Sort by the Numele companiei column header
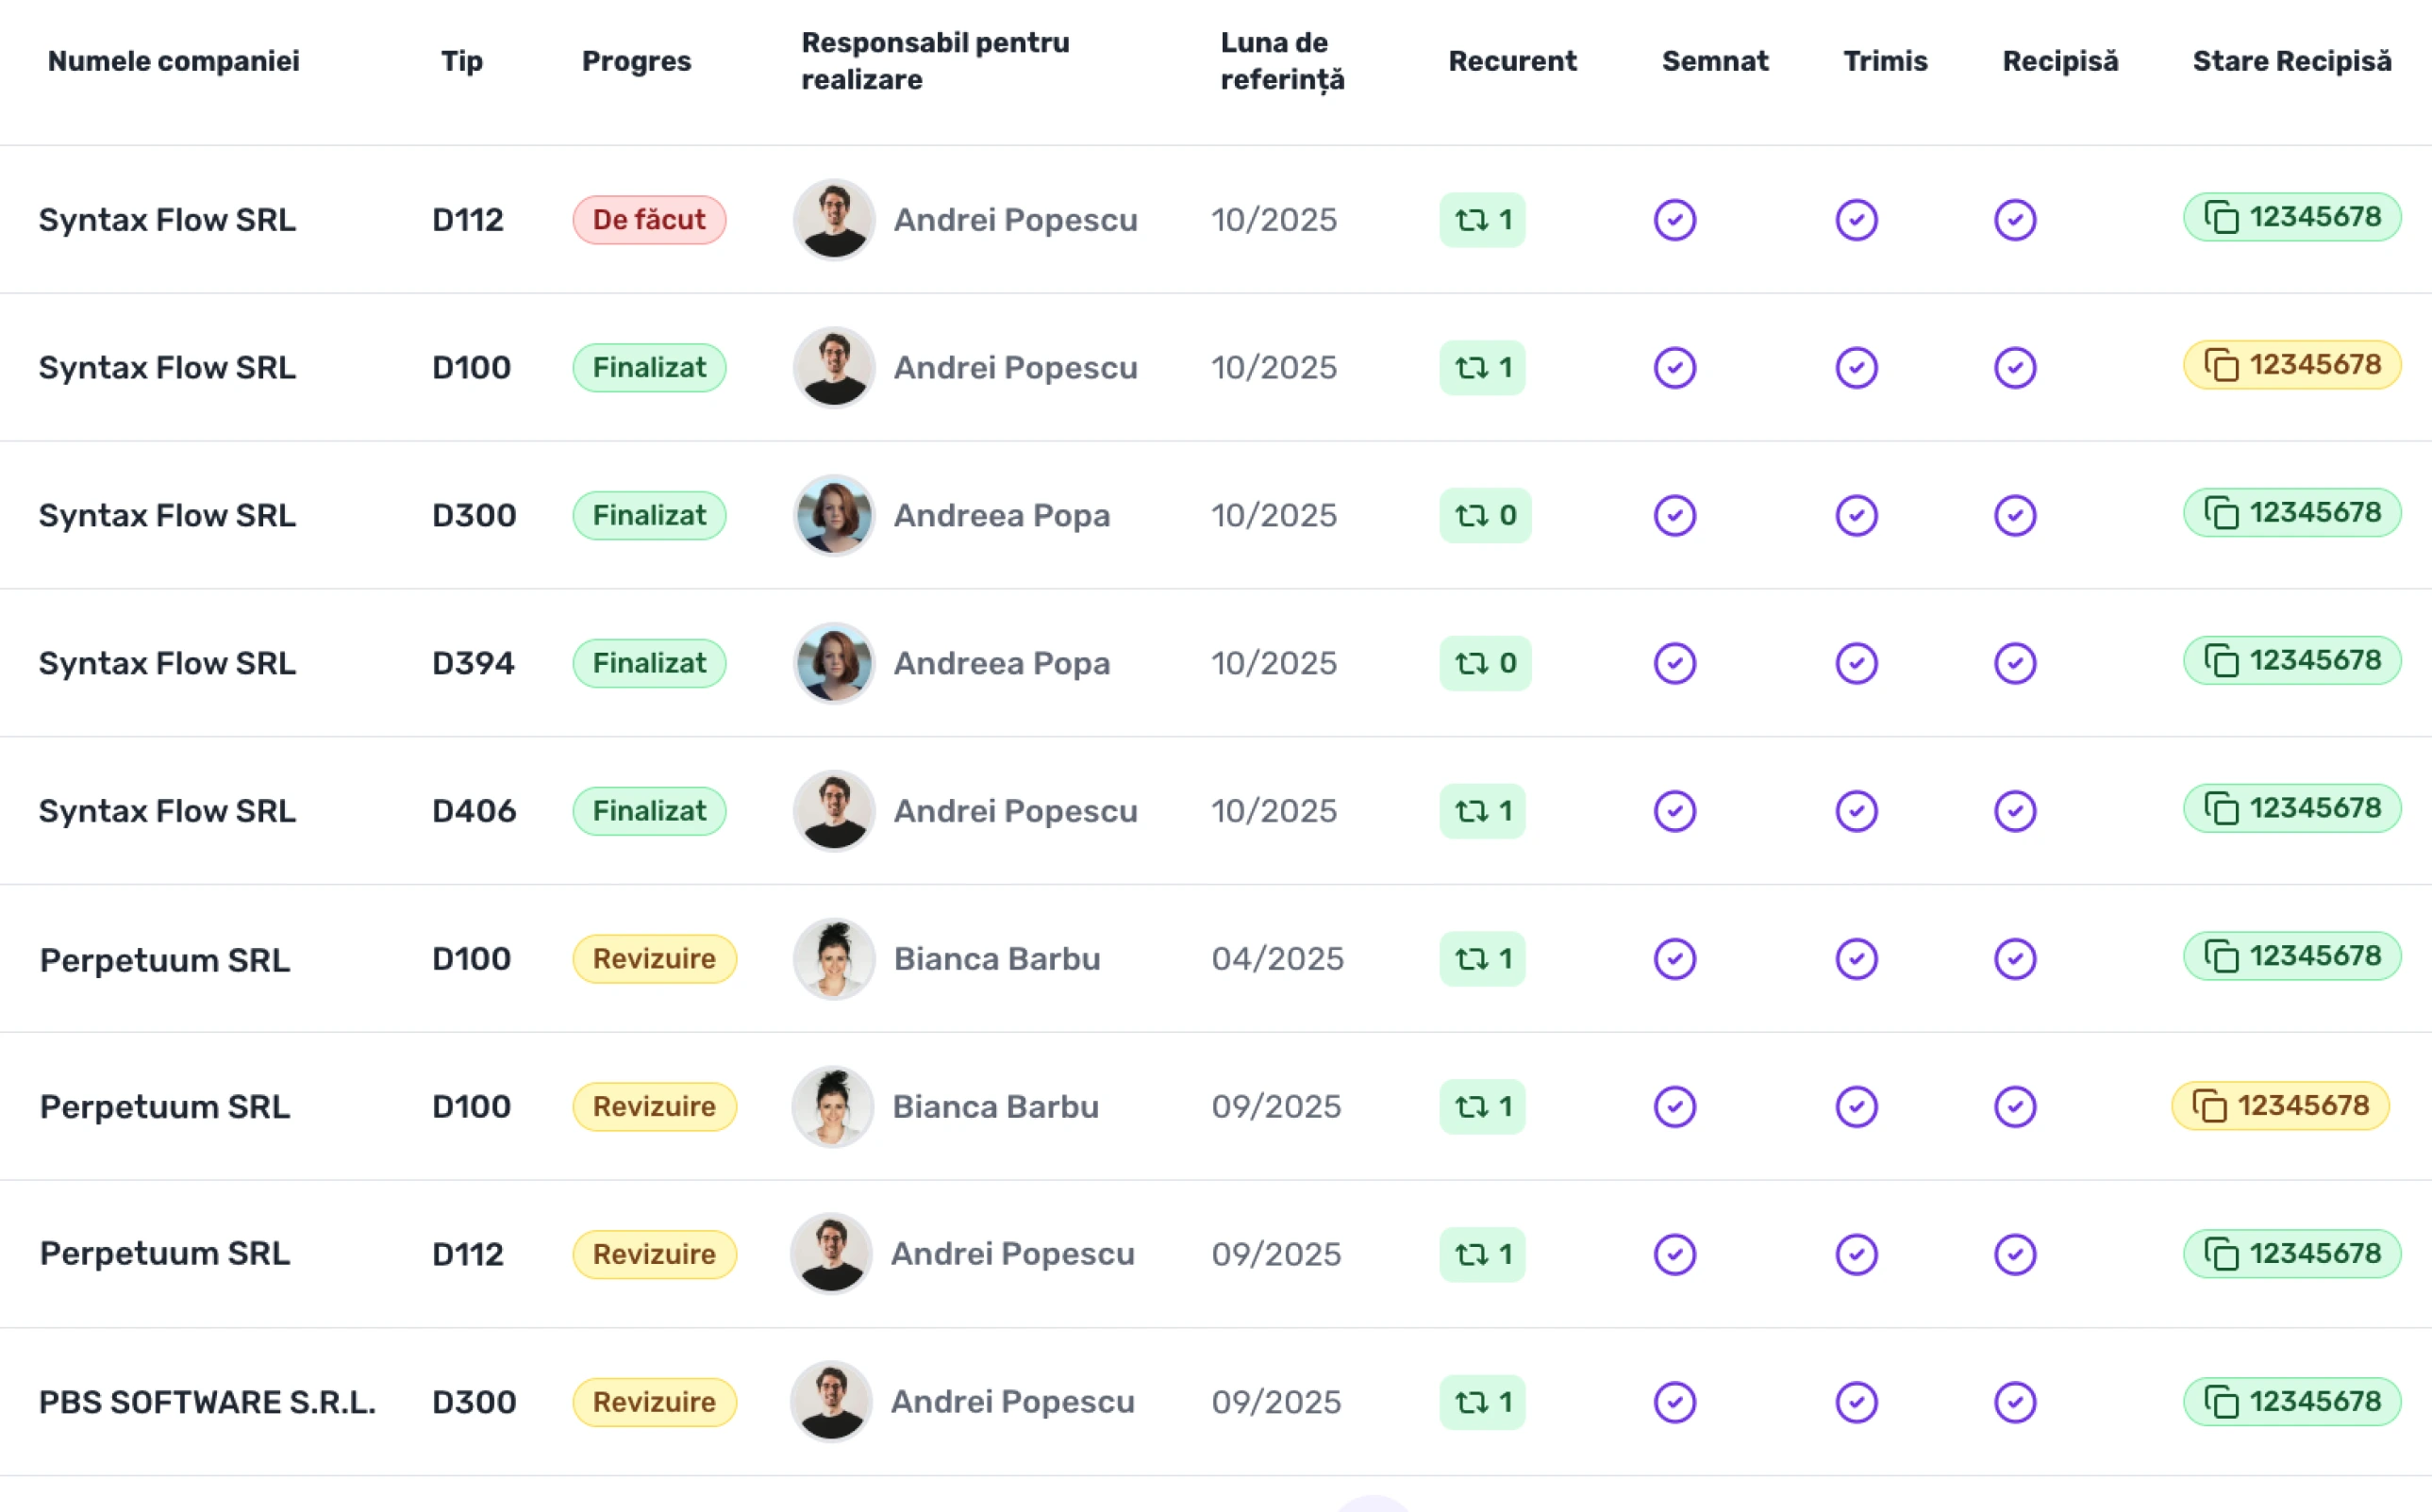The height and width of the screenshot is (1512, 2432). pos(174,61)
